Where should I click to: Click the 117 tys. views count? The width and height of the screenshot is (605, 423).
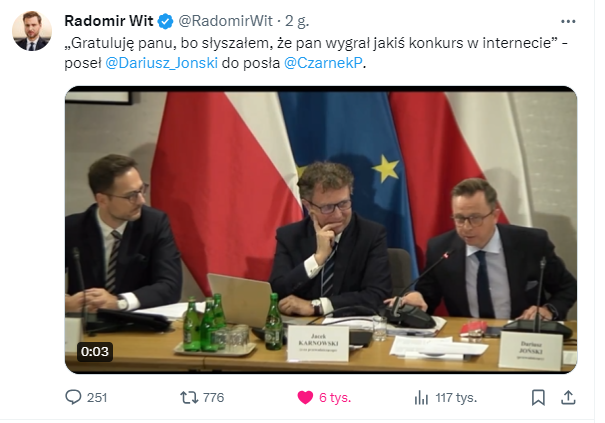[x=456, y=398]
